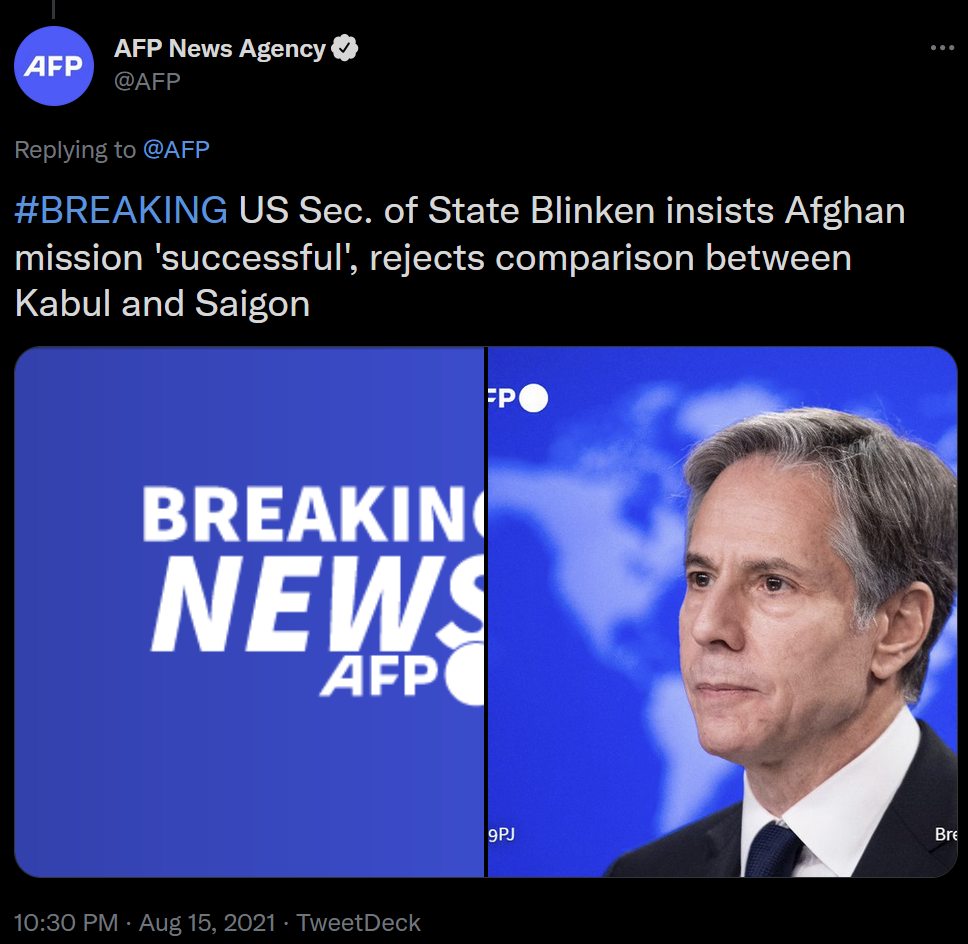Viewport: 968px width, 944px height.
Task: Click the TweetDeck source label
Action: point(359,922)
